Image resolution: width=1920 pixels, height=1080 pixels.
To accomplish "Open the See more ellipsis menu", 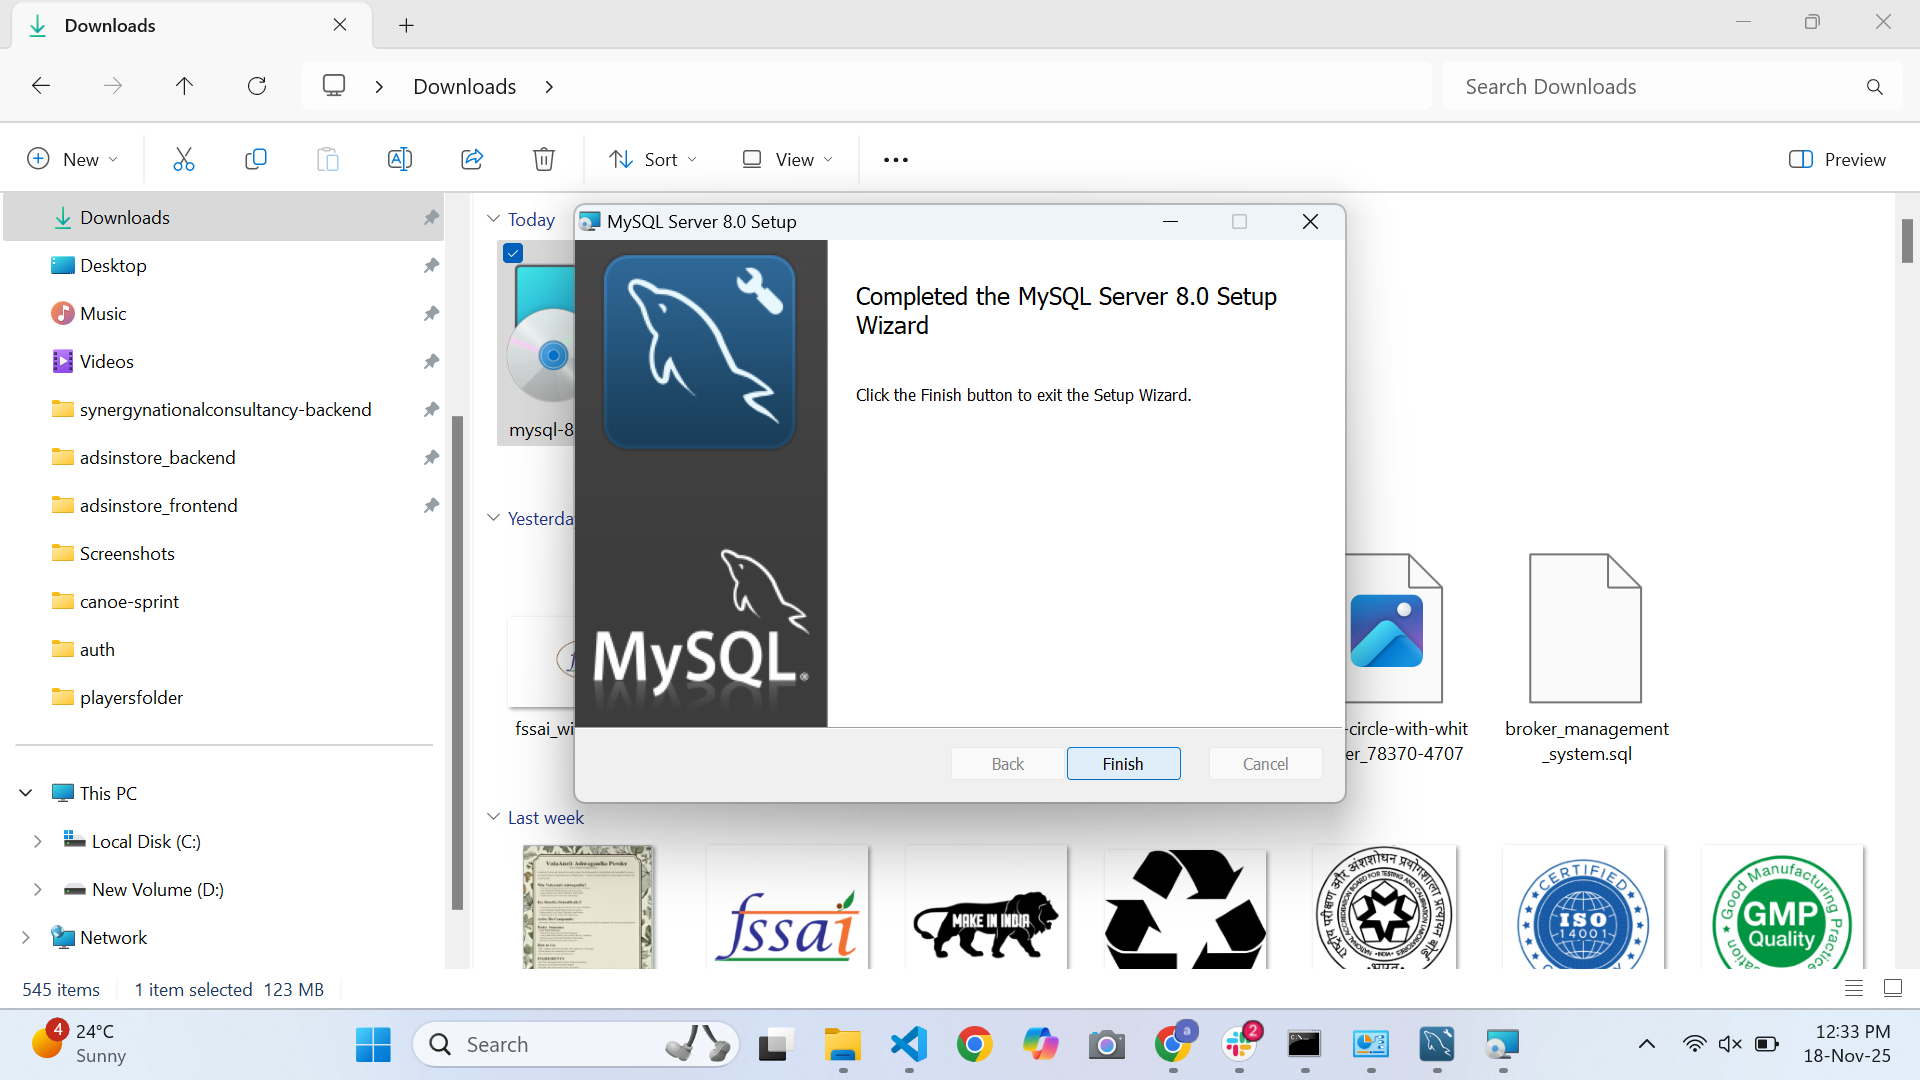I will (895, 159).
